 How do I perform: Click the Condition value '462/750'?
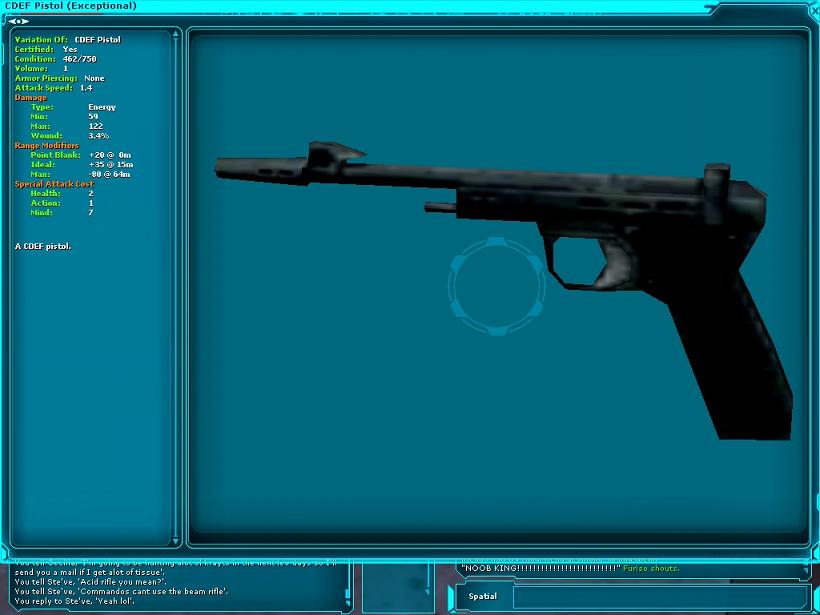79,59
